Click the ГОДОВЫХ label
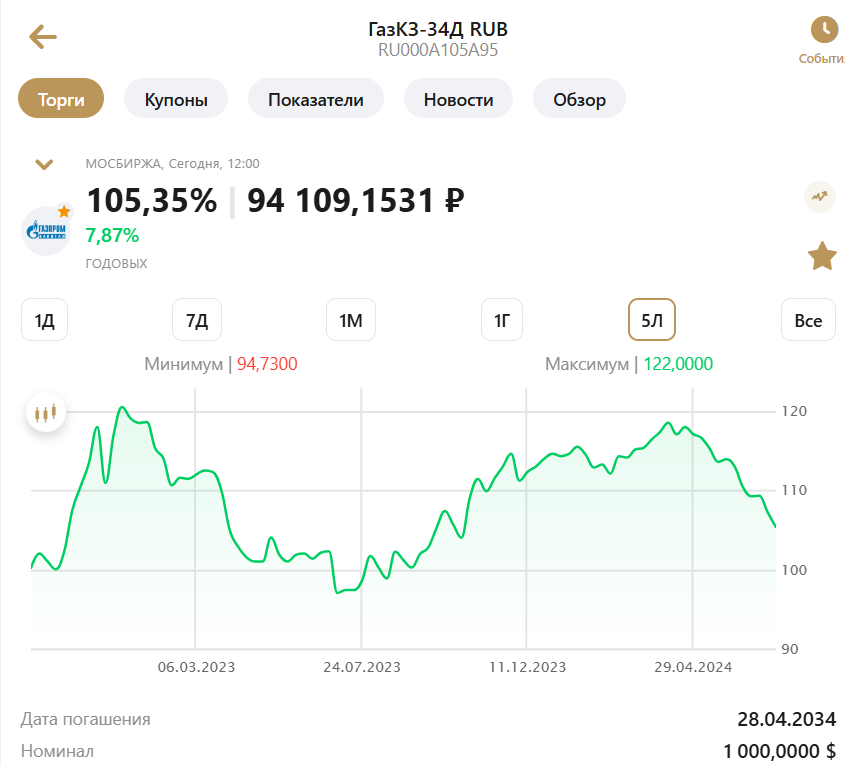The height and width of the screenshot is (765, 845). [x=116, y=263]
